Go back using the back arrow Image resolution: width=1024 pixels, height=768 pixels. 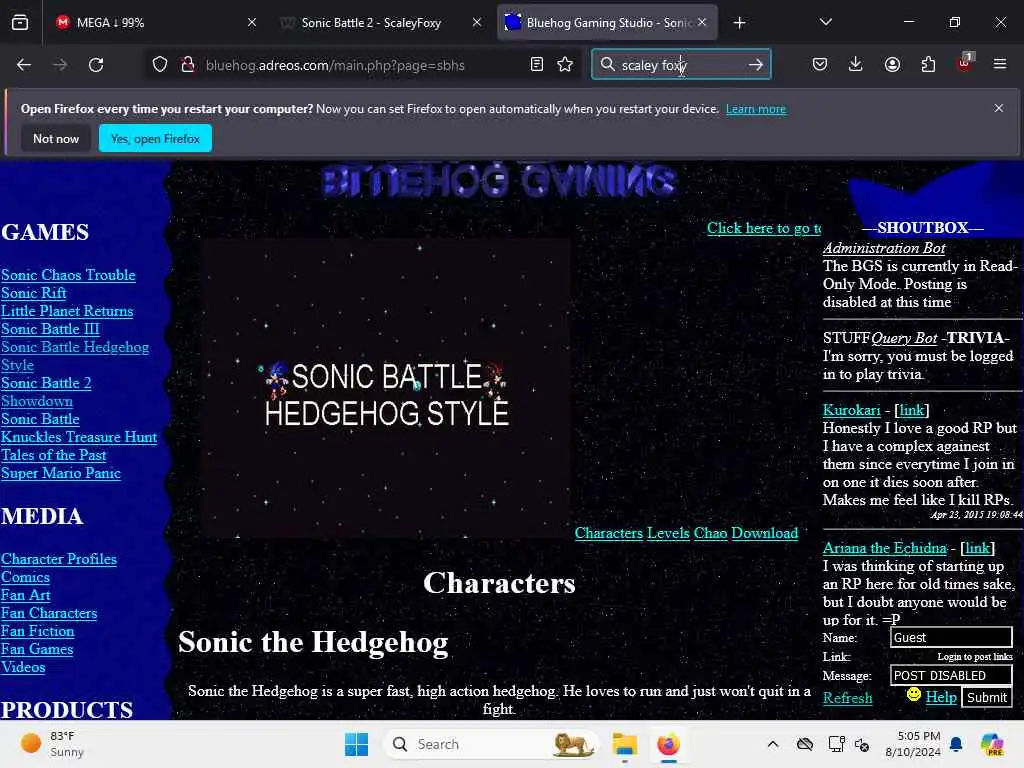click(24, 65)
